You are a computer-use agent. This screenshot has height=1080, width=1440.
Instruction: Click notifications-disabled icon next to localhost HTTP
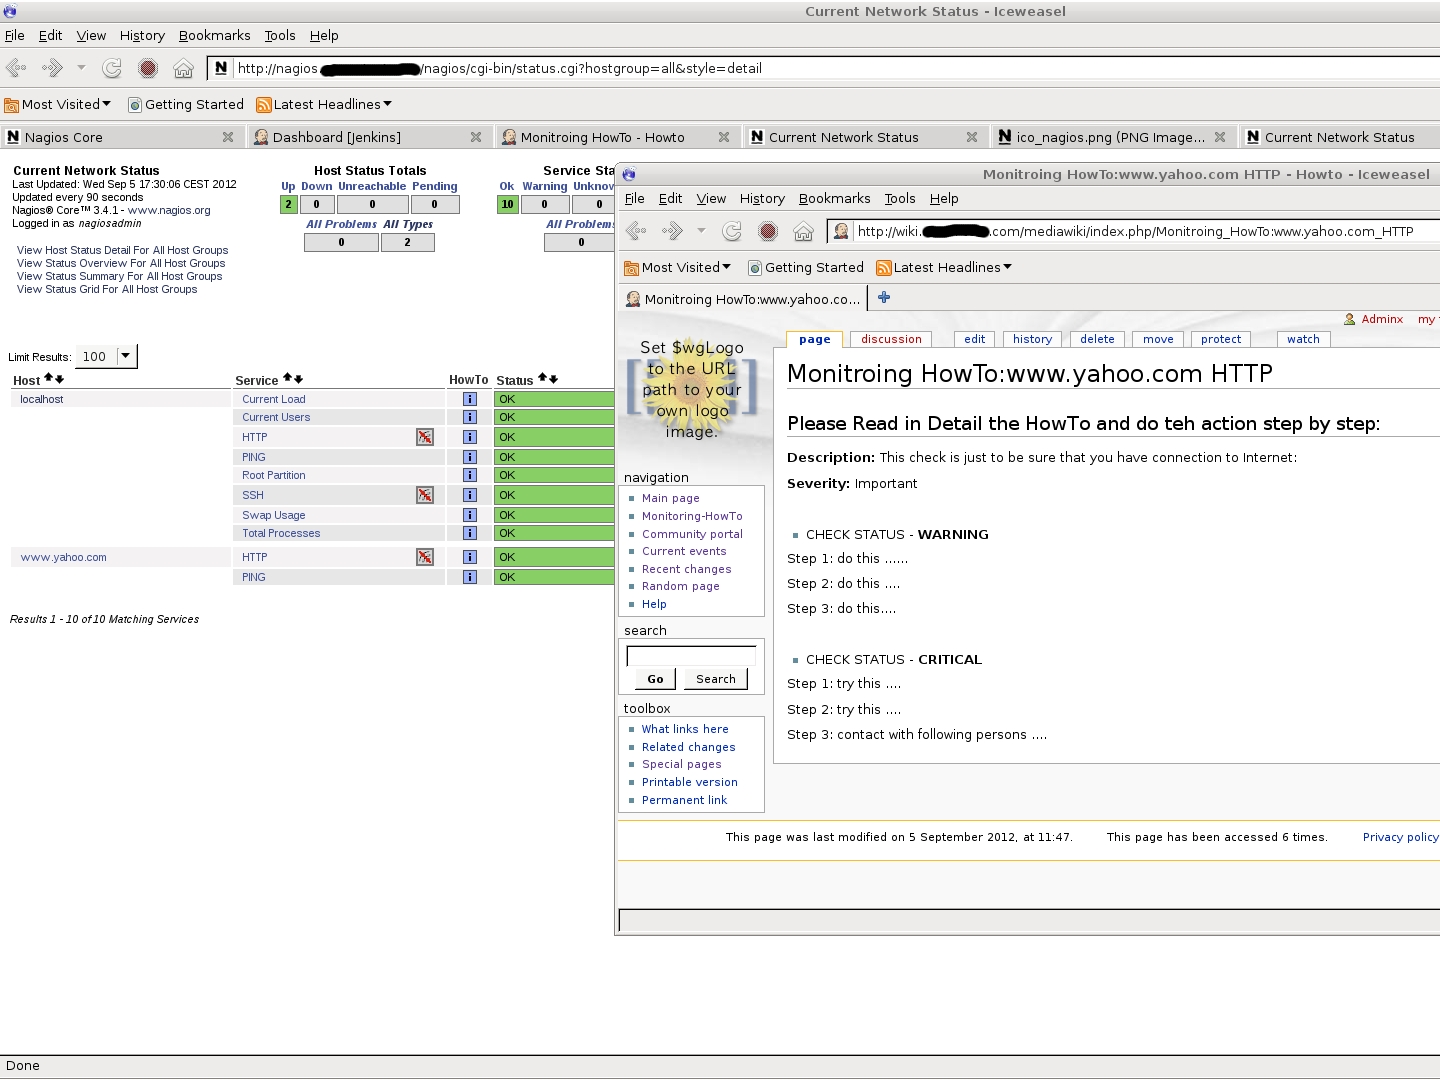click(425, 437)
